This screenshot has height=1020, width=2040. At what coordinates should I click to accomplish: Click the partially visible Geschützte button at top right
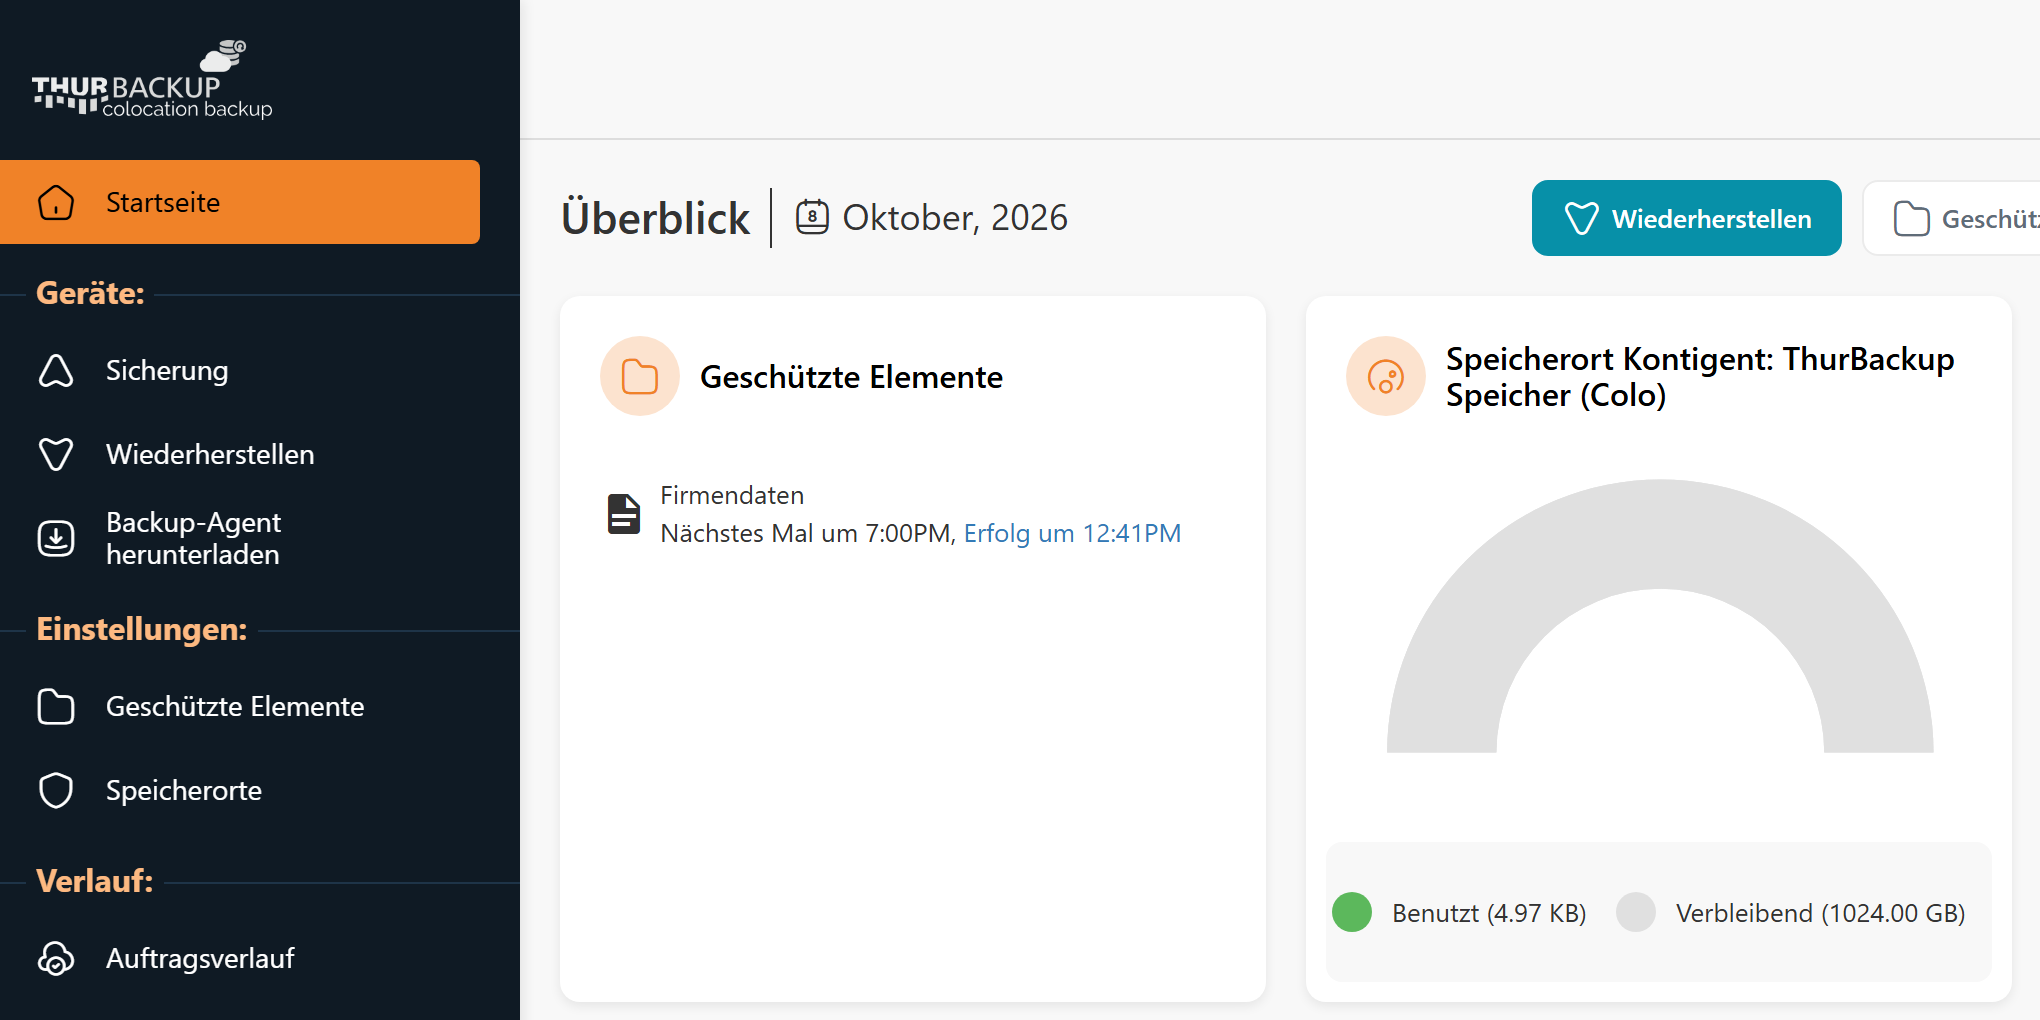pos(1951,218)
